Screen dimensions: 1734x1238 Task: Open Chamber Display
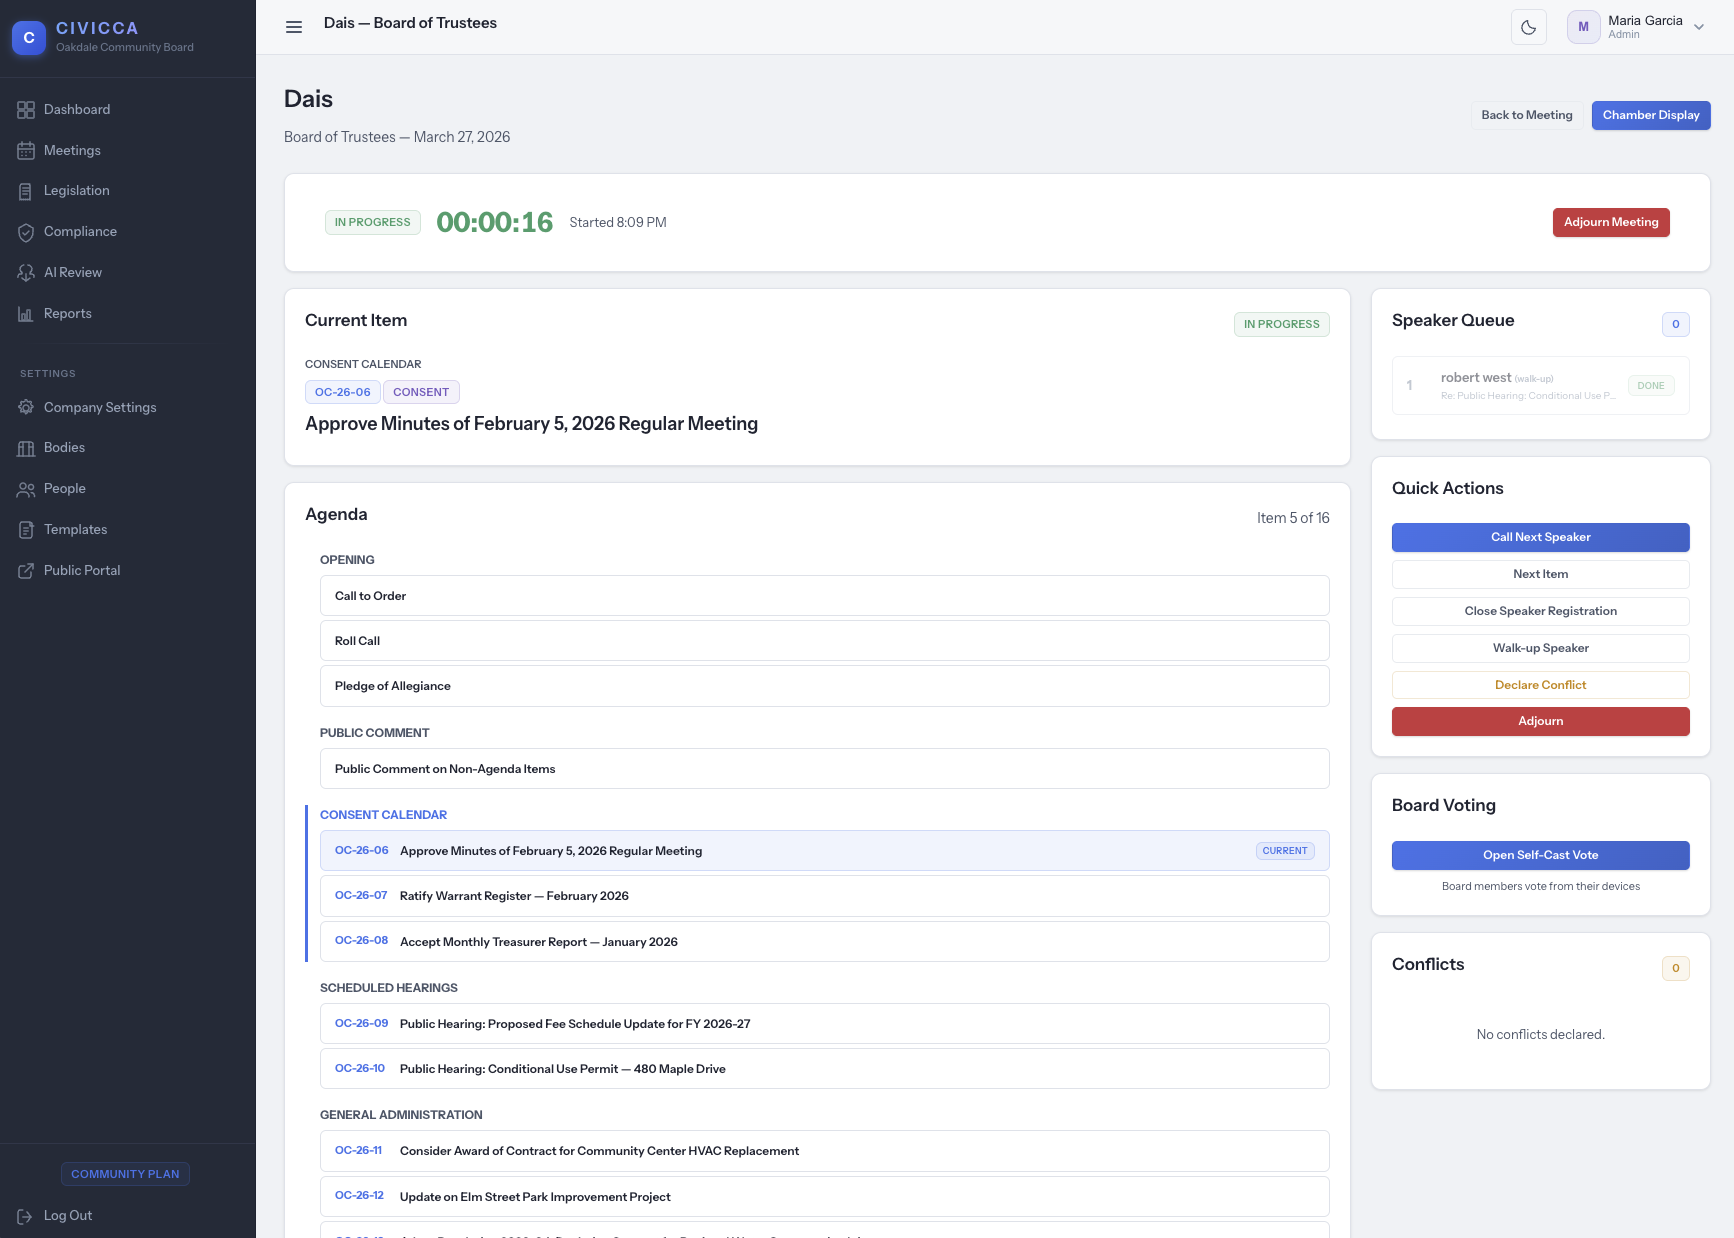[x=1650, y=115]
